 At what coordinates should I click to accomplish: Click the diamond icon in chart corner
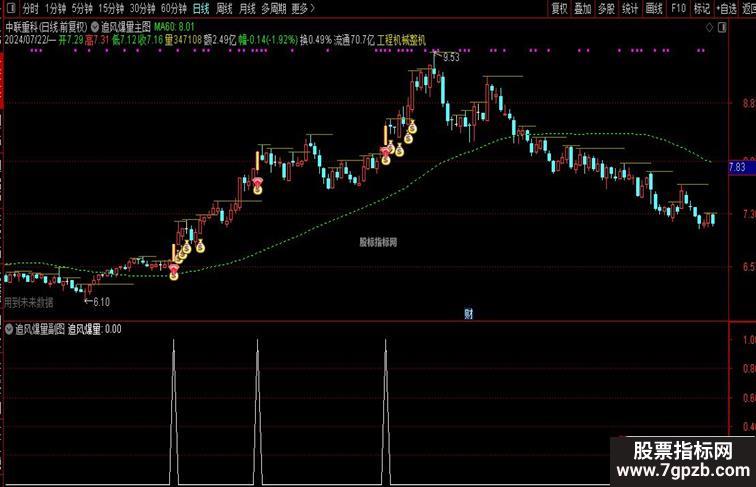pos(709,27)
